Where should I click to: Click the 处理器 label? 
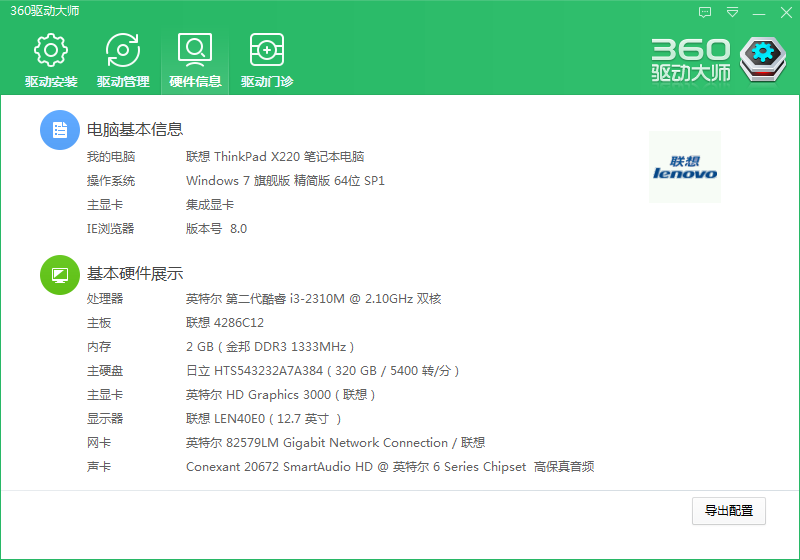105,298
